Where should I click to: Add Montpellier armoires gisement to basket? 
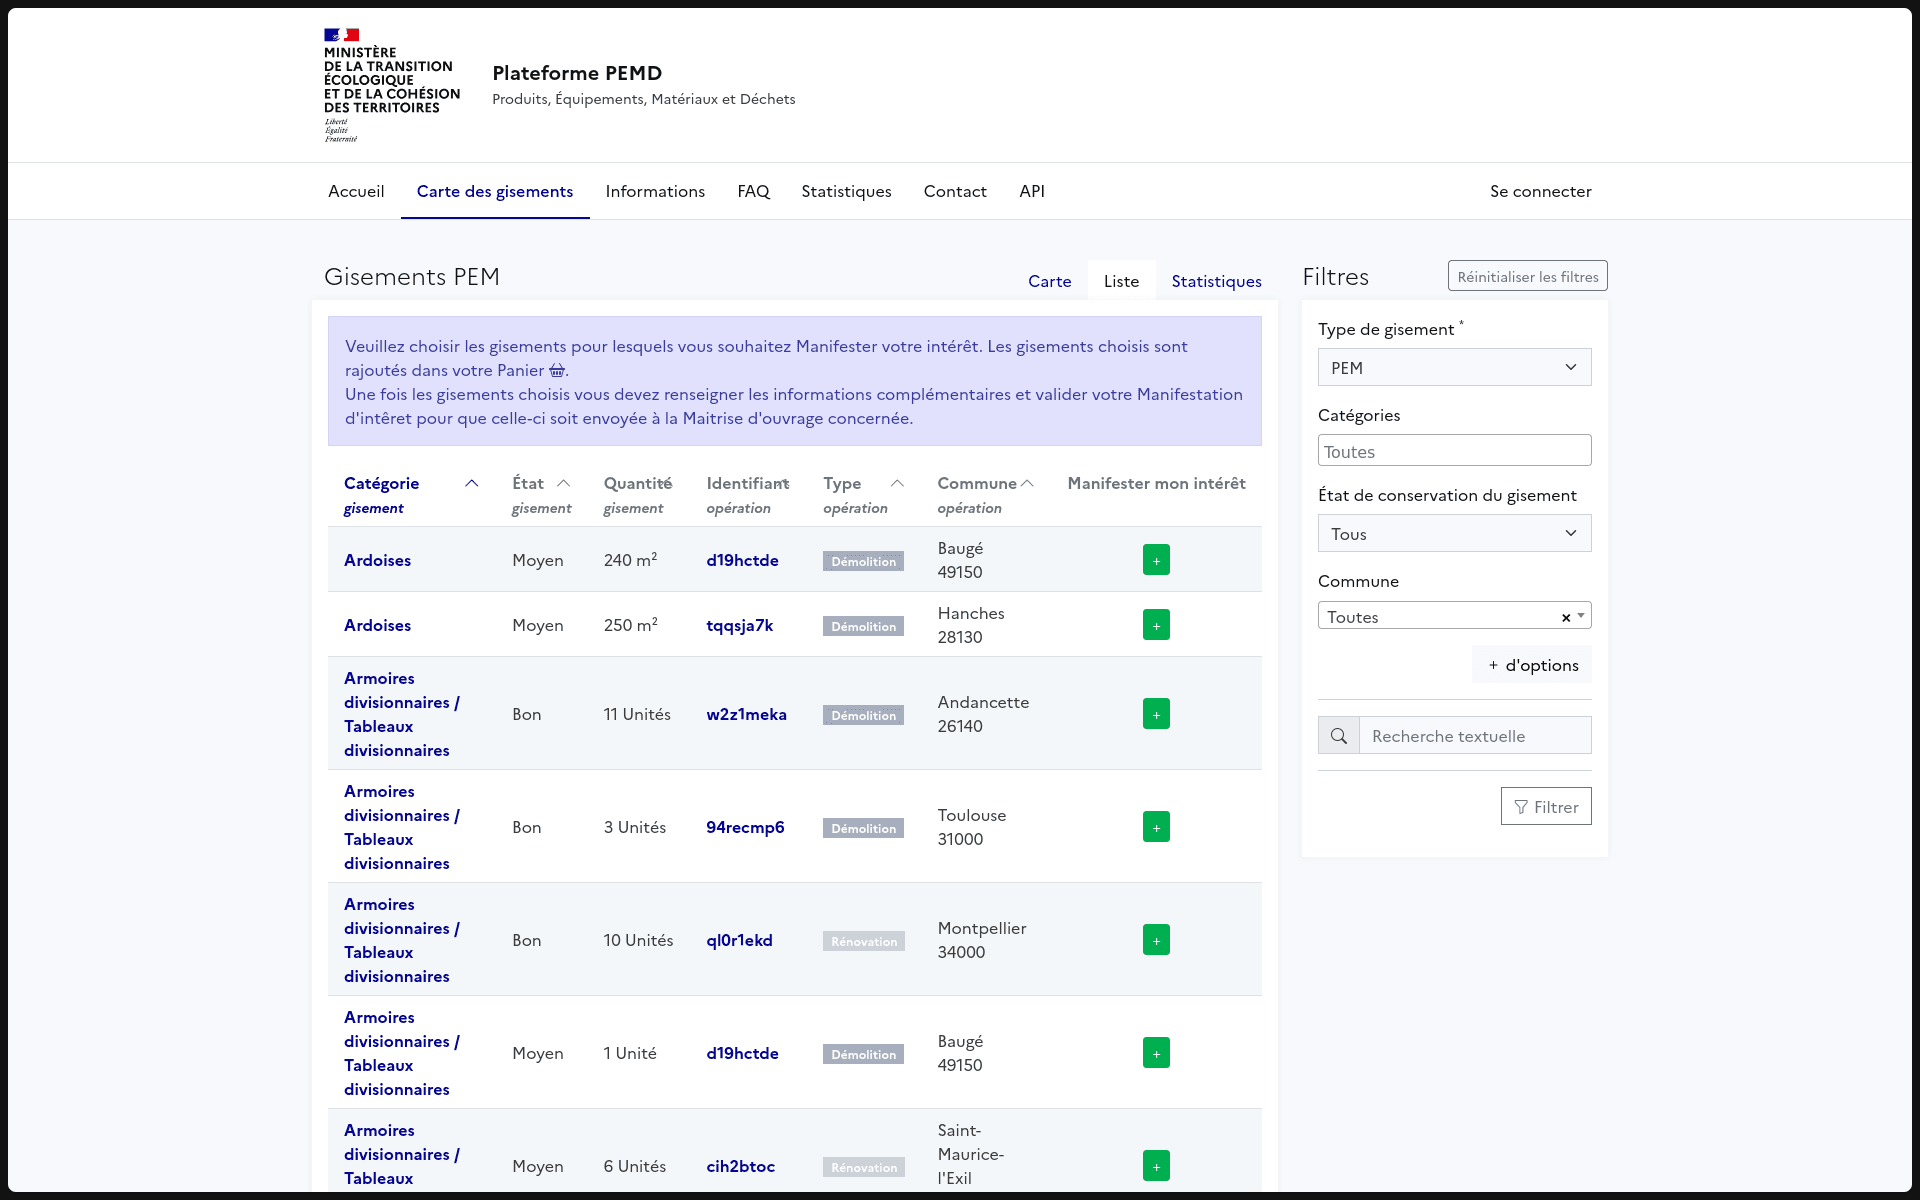tap(1156, 940)
